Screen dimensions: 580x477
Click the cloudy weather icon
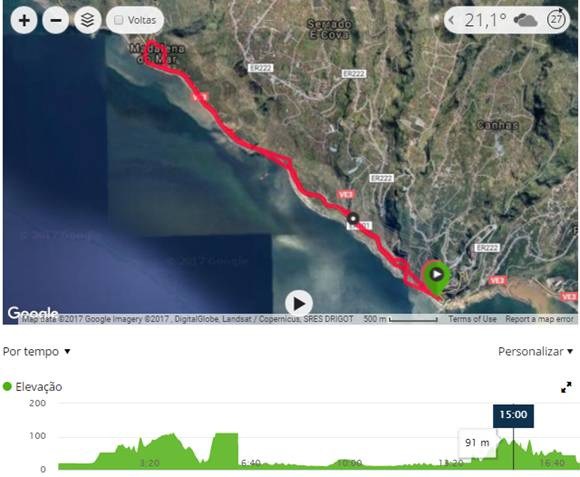coord(525,20)
